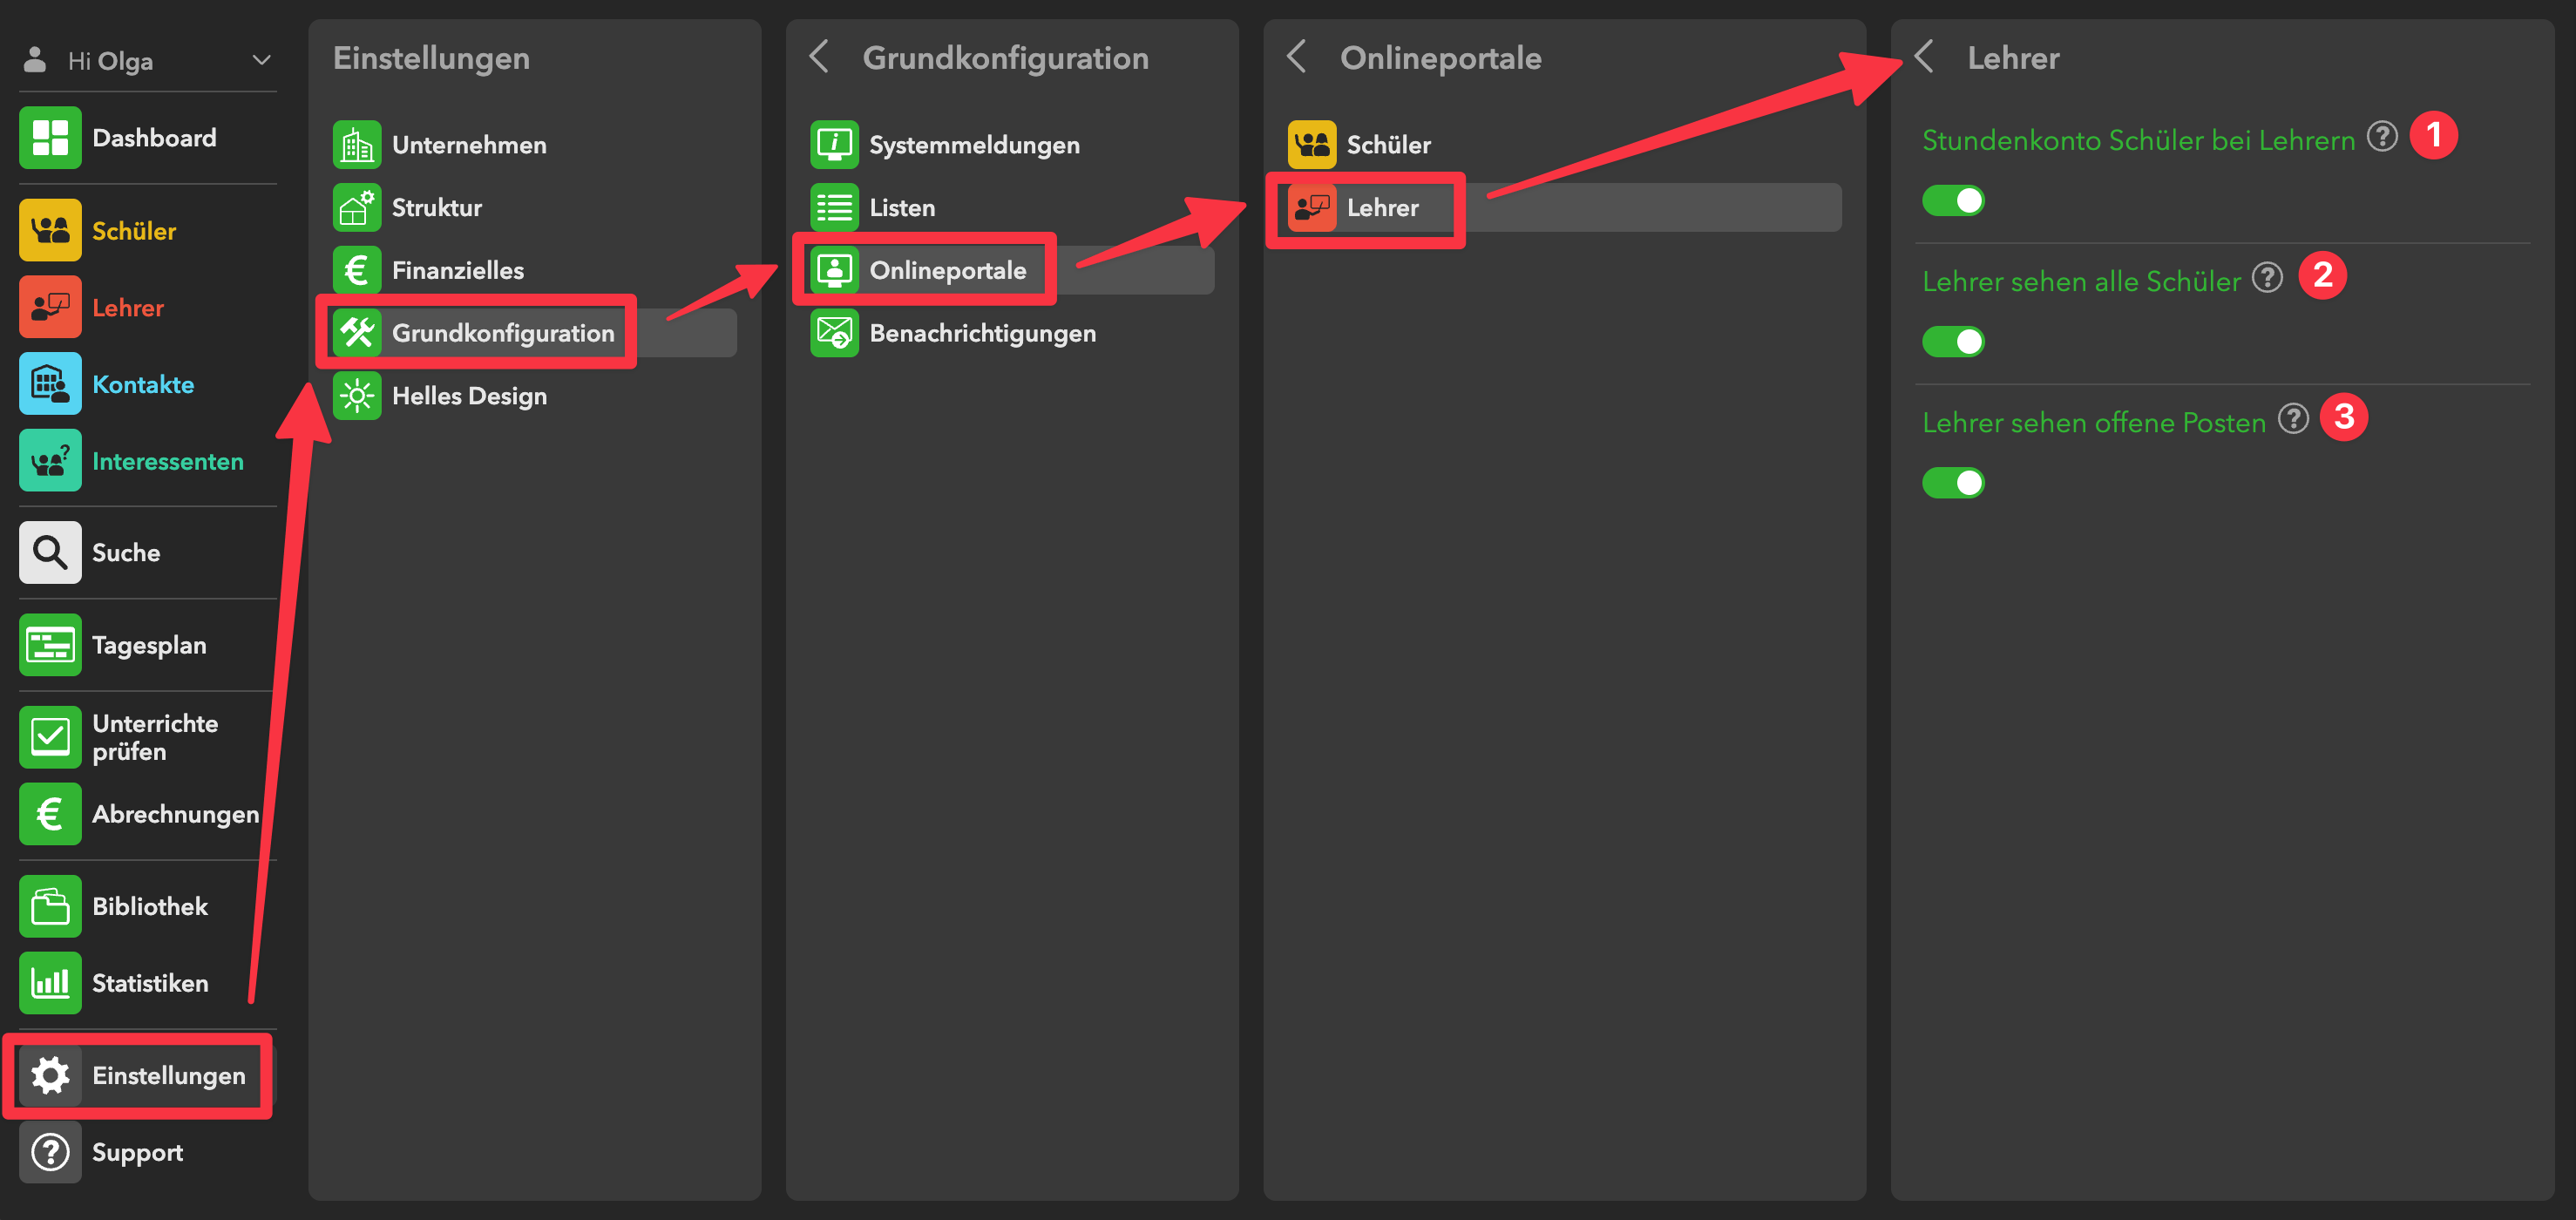This screenshot has width=2576, height=1220.
Task: Click the Grundkonfiguration tools icon
Action: tap(357, 333)
